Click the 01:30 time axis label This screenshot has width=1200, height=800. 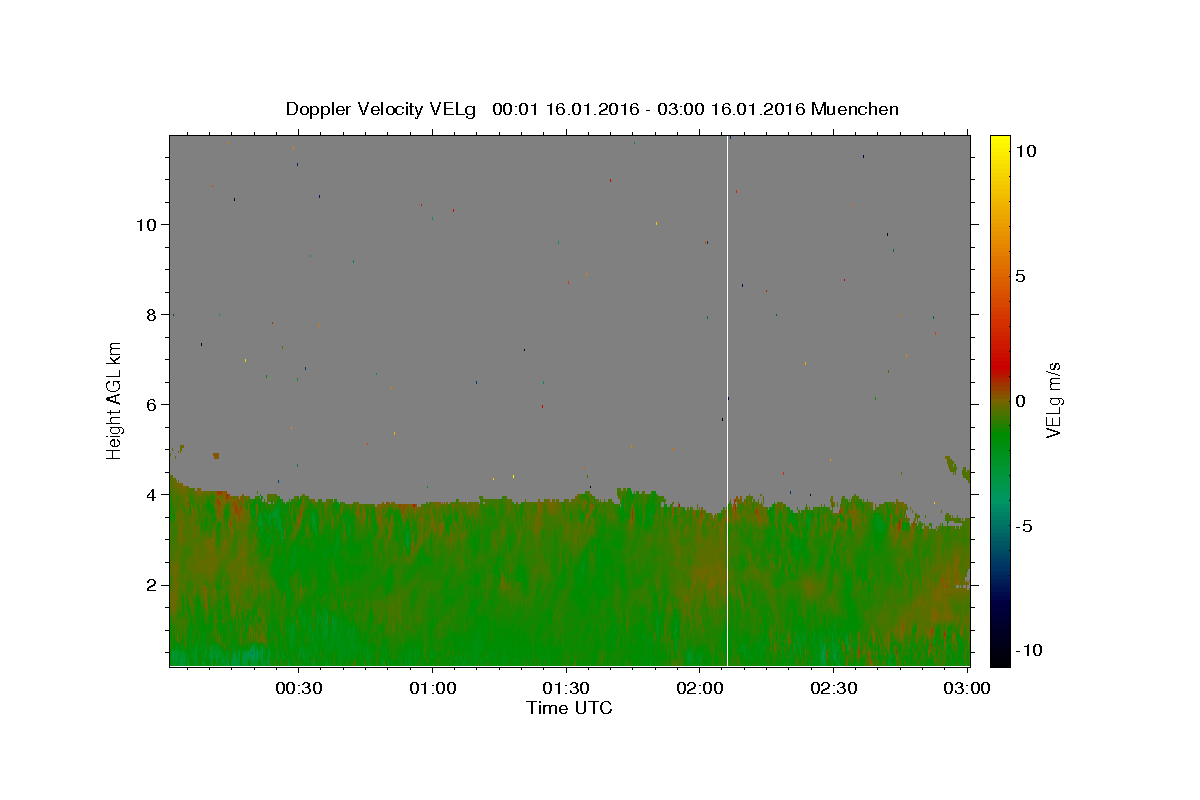point(567,688)
